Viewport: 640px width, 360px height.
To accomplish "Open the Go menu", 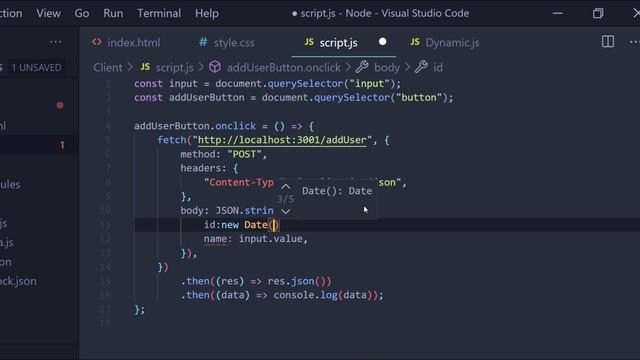I will (82, 13).
